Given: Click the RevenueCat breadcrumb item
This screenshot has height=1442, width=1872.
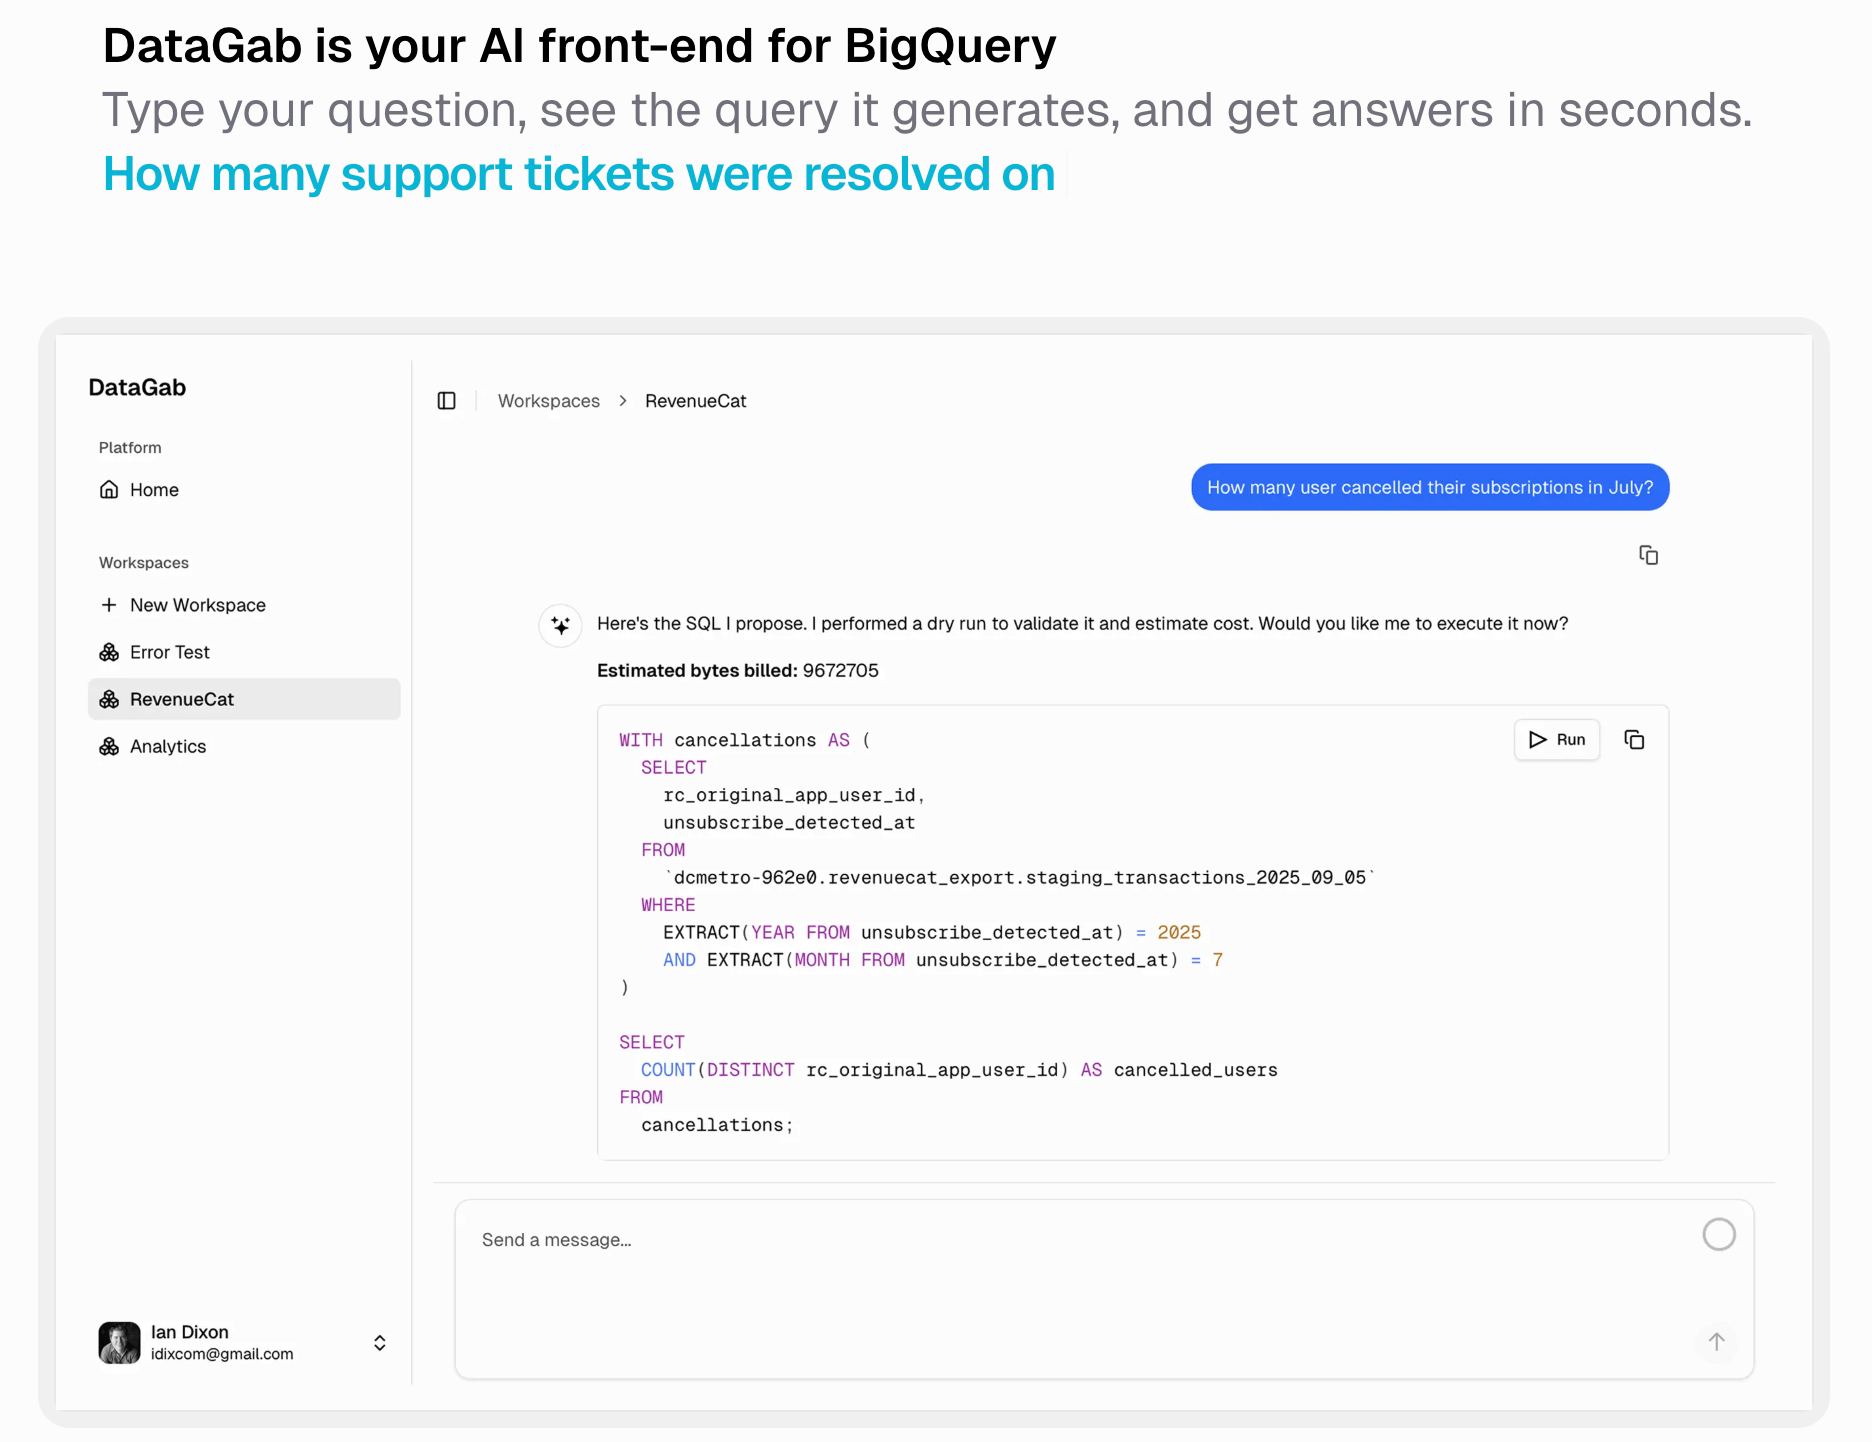Looking at the screenshot, I should (695, 401).
